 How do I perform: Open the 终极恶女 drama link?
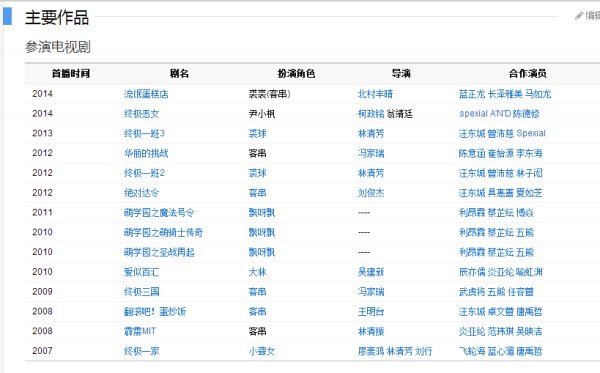(142, 114)
